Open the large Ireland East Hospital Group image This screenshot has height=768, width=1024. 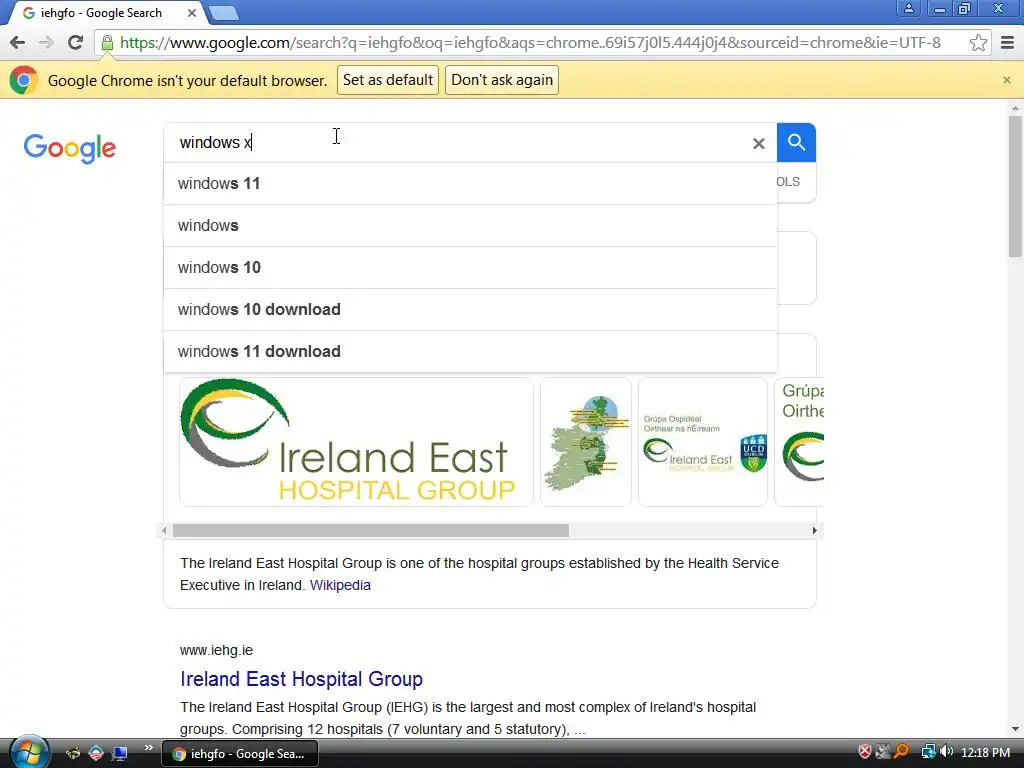[x=356, y=442]
